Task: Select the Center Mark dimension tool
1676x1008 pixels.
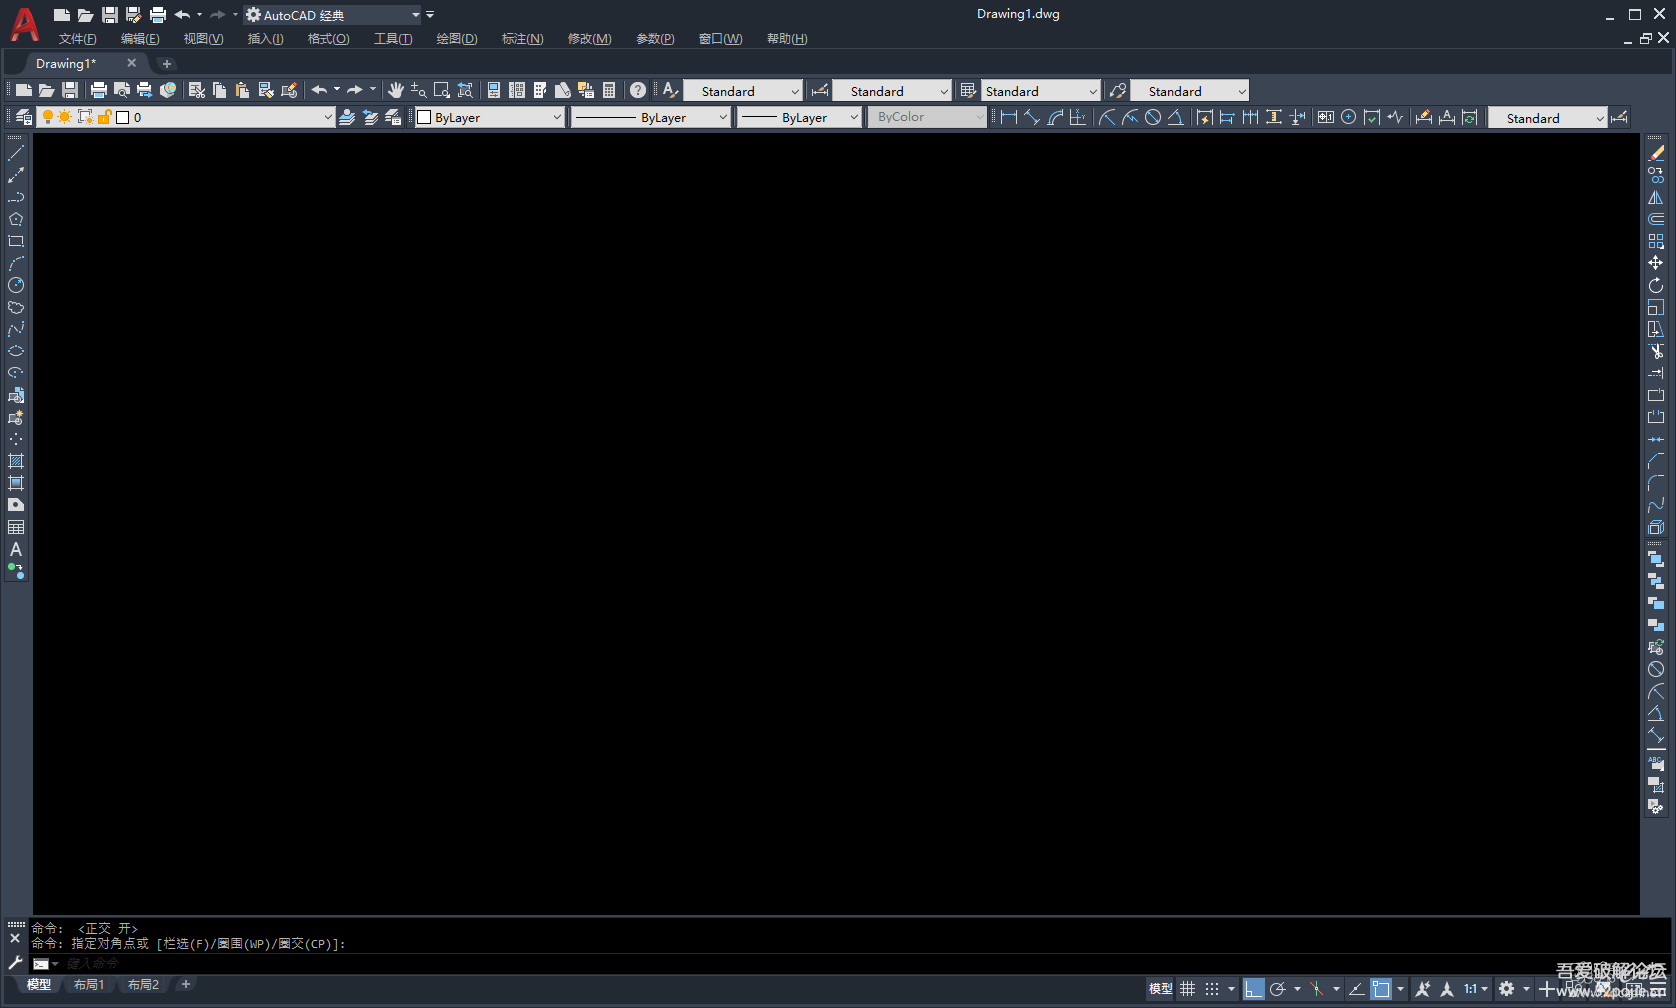Action: 1349,117
